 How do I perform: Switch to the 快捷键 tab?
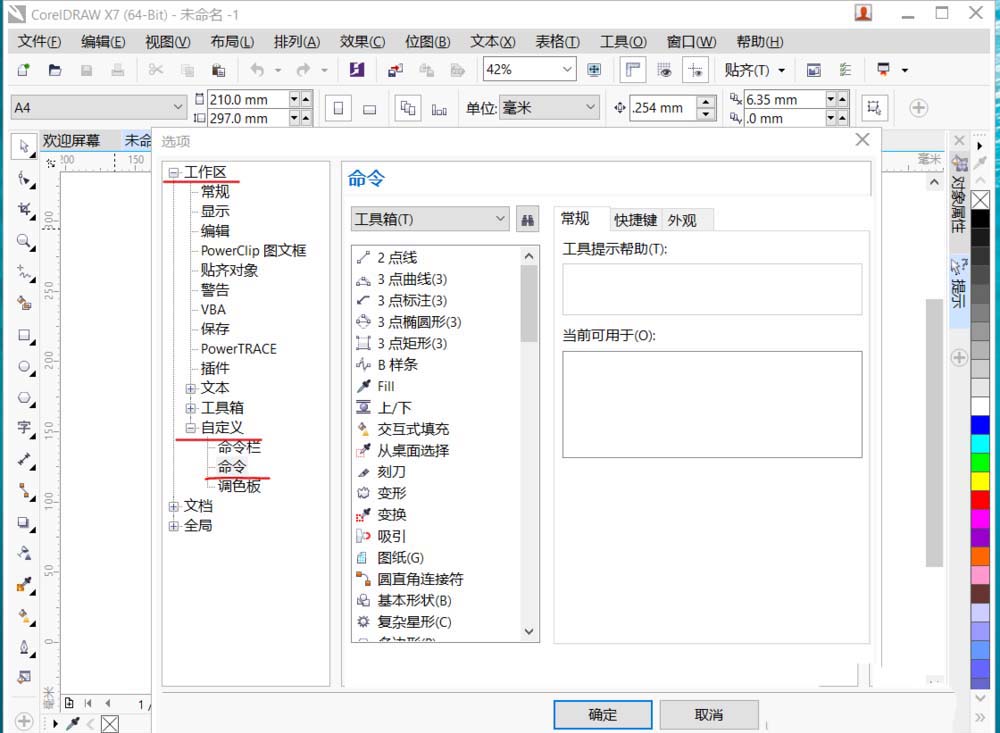(635, 220)
